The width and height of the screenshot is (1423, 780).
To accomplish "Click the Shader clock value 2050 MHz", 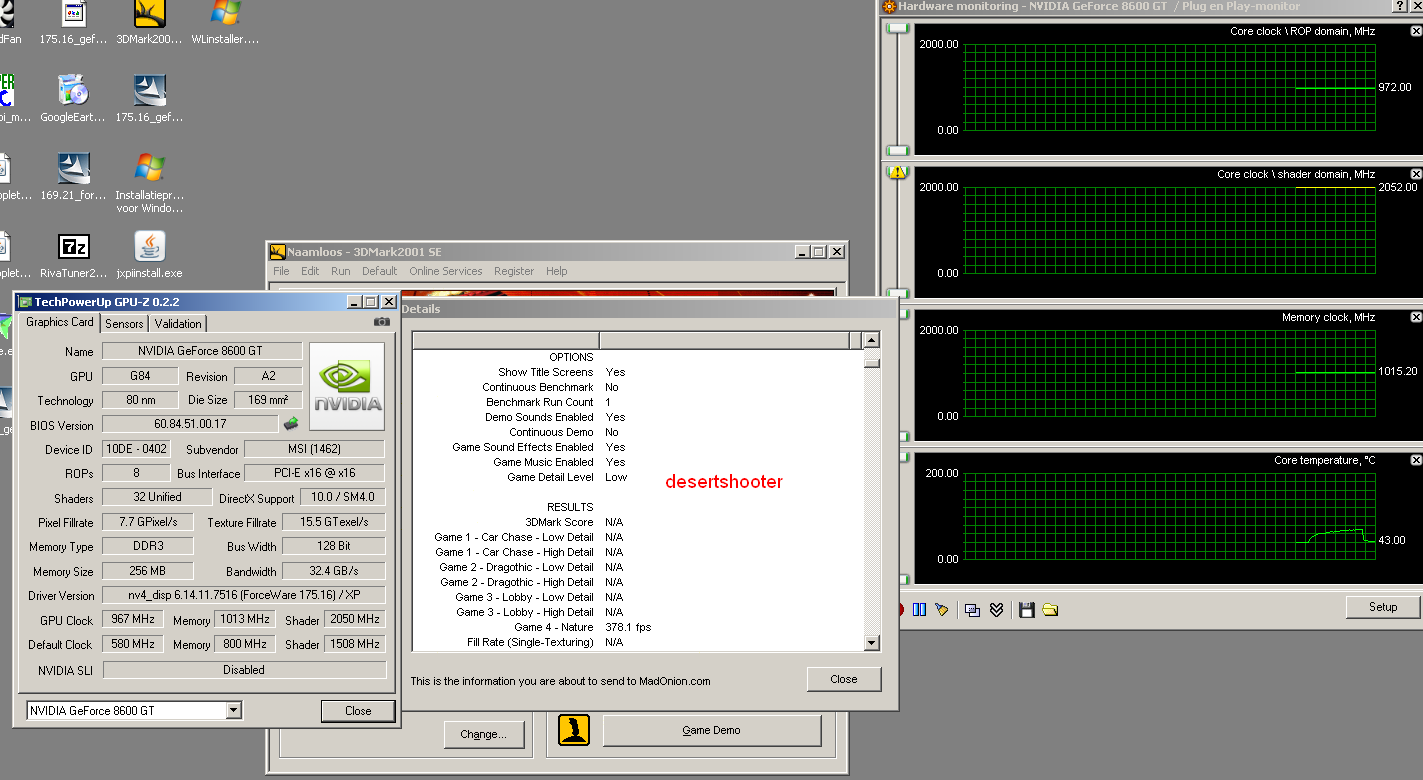I will click(x=355, y=619).
